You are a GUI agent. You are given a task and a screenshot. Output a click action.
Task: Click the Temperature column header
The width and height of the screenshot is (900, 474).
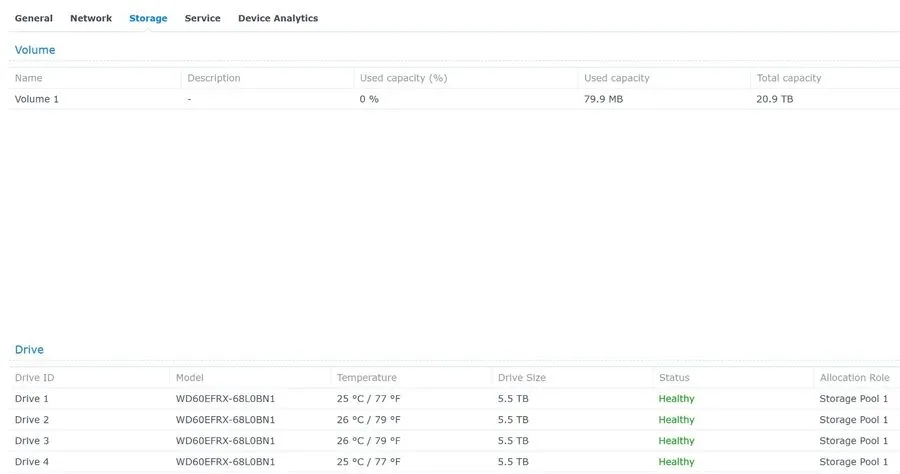point(367,378)
